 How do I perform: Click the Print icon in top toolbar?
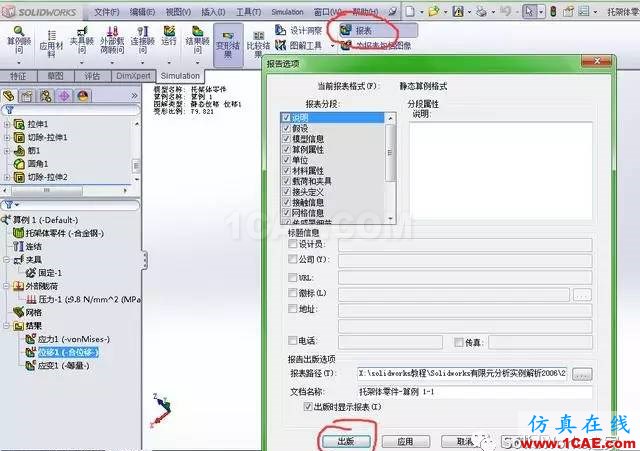pyautogui.click(x=482, y=11)
